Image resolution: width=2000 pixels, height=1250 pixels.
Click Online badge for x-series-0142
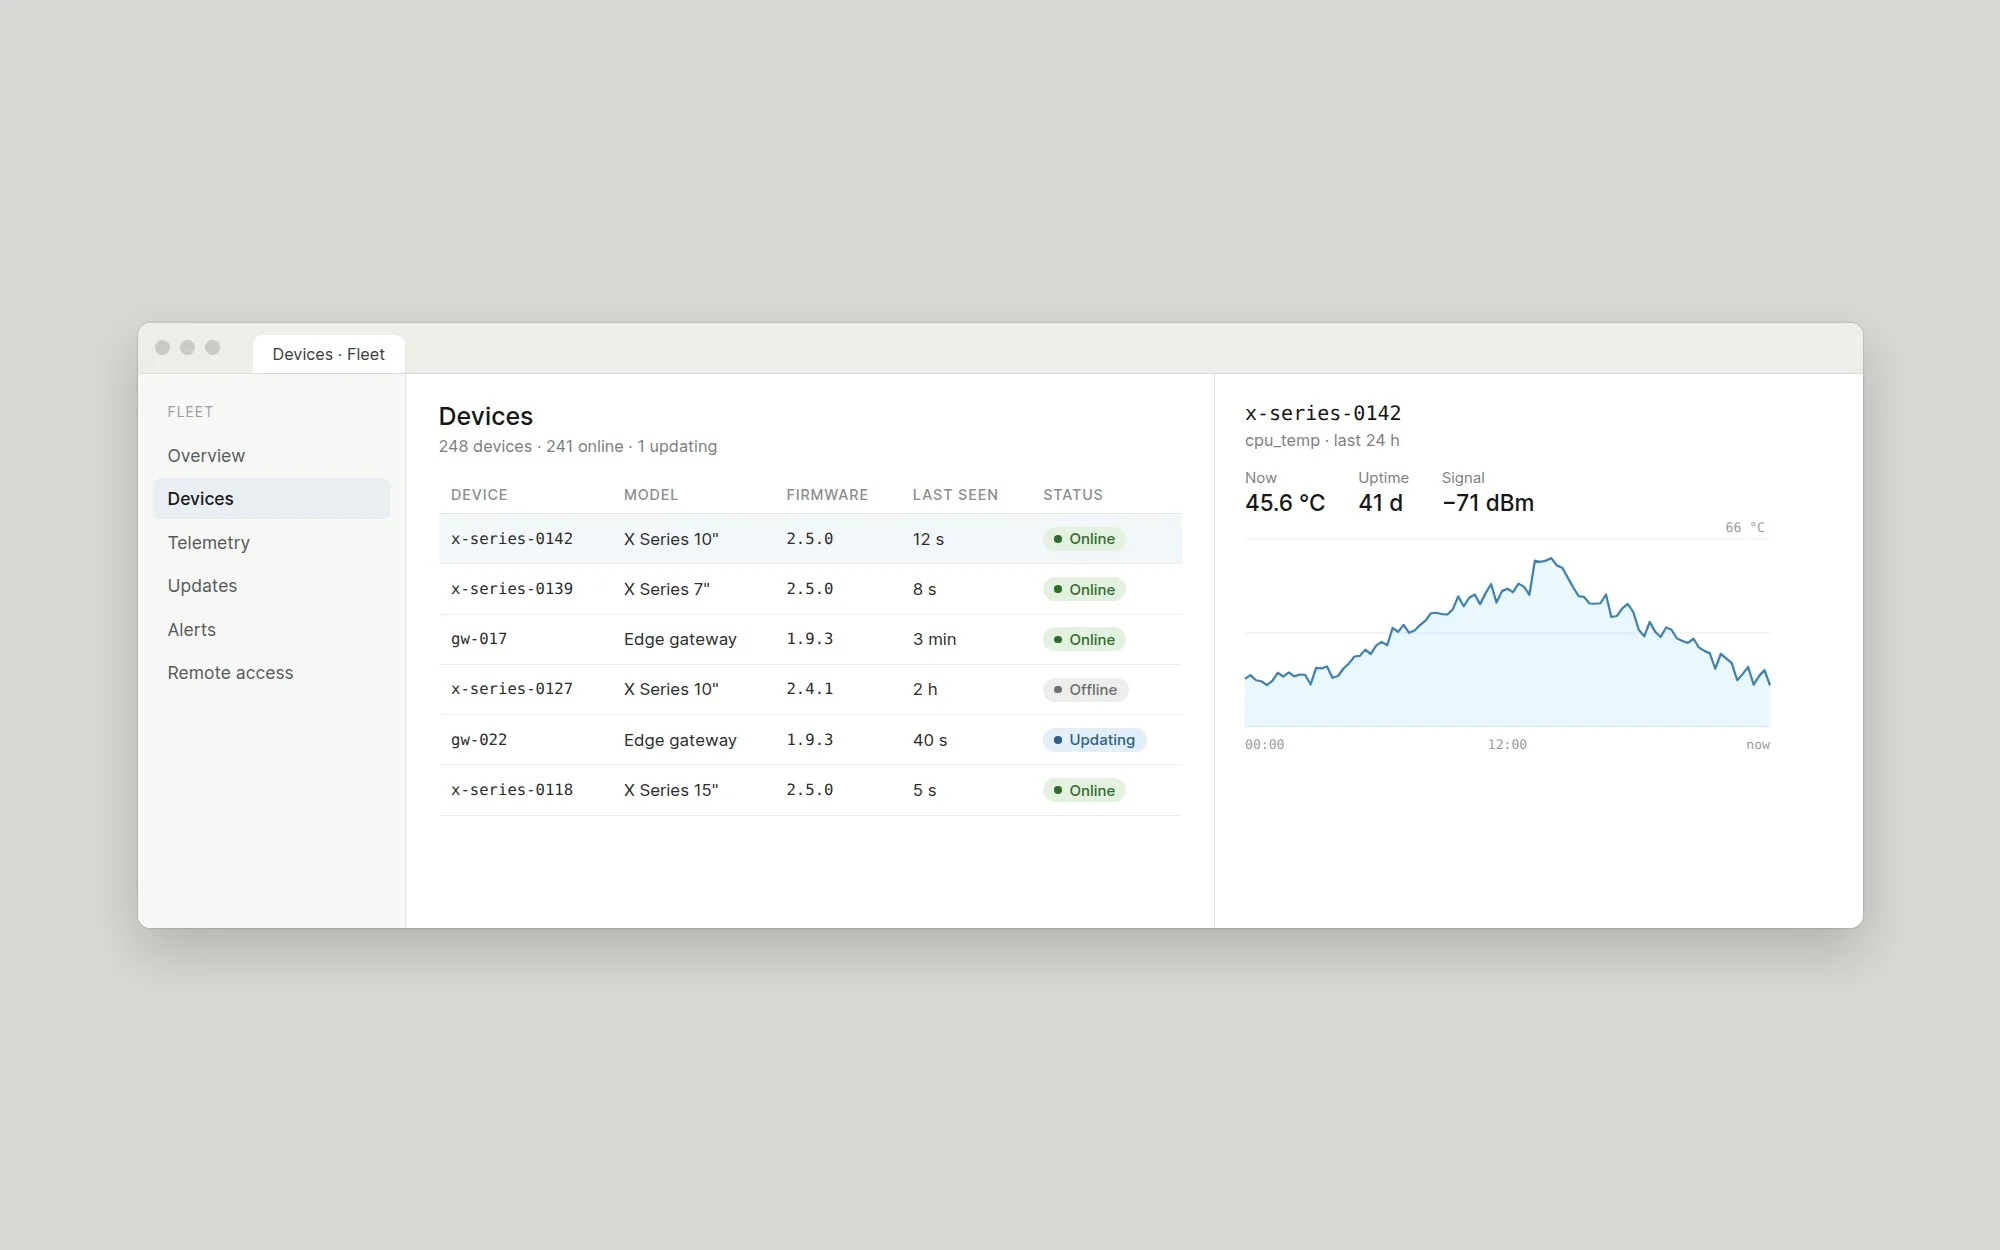1084,539
